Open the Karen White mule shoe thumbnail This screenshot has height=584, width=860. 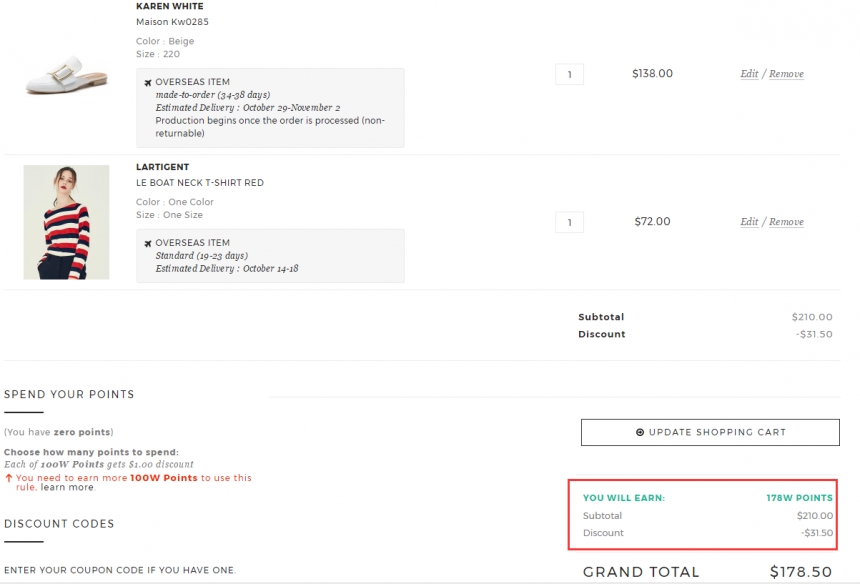click(66, 75)
